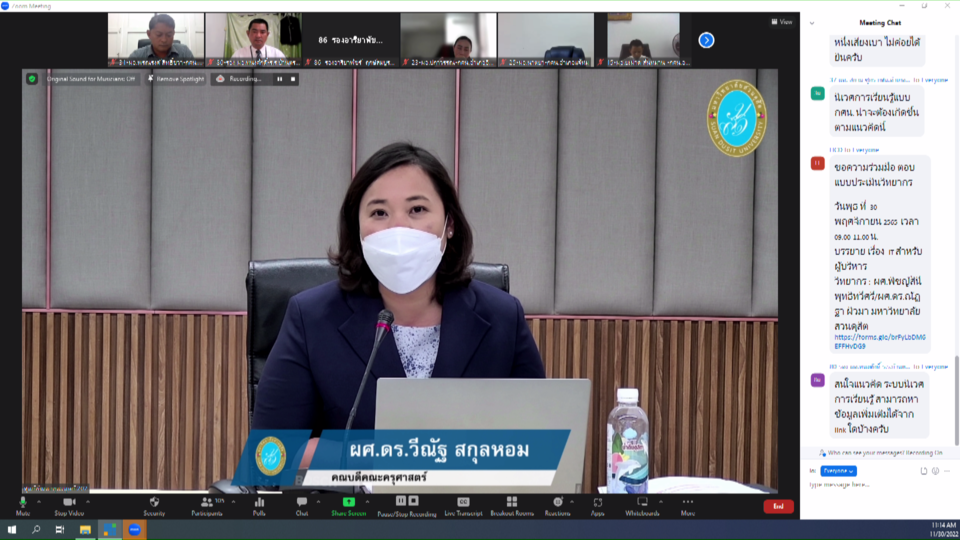Select second participant thumbnail with white shirt
This screenshot has height=540, width=960.
[x=253, y=40]
